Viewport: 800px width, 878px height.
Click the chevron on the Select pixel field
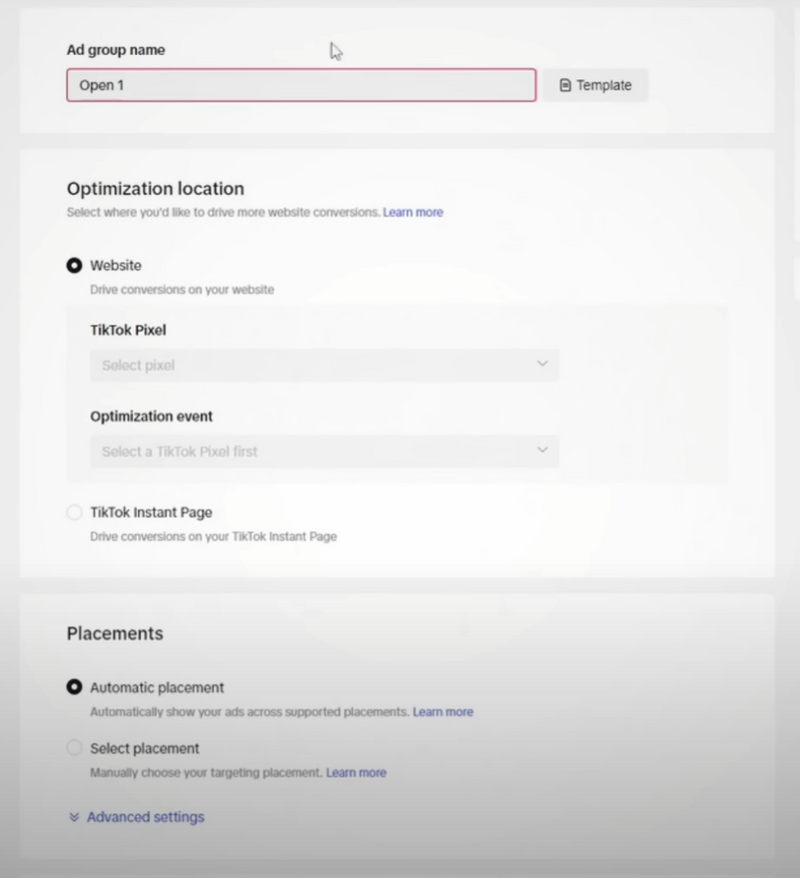542,365
